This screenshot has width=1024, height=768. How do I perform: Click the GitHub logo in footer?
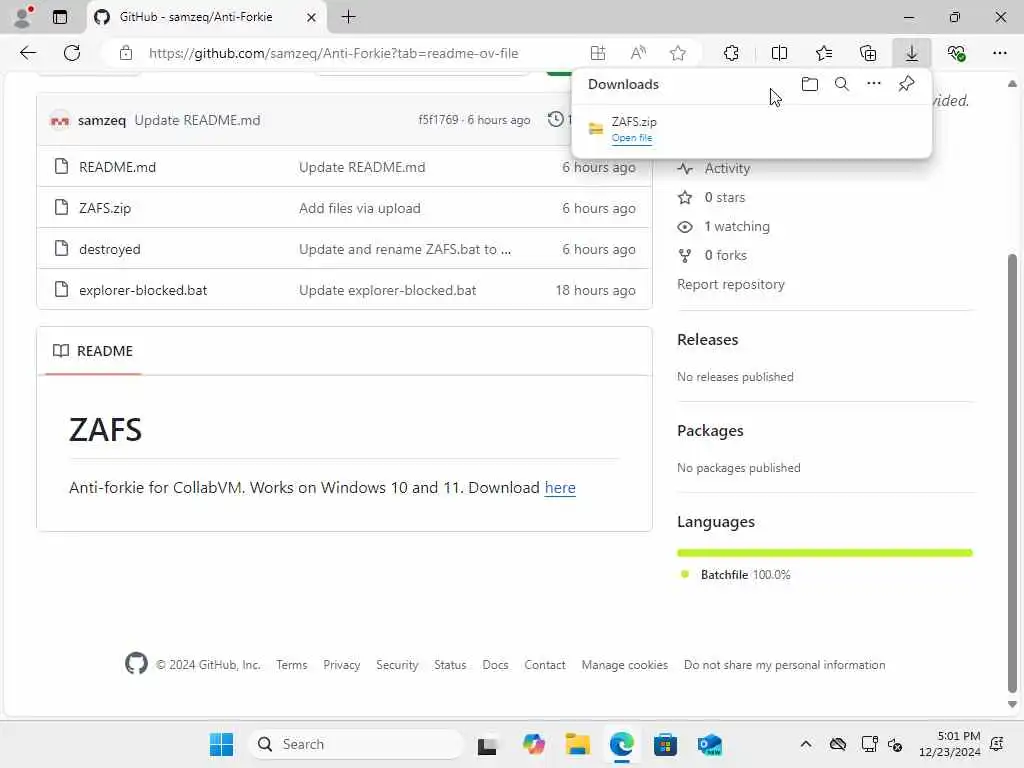coord(136,664)
